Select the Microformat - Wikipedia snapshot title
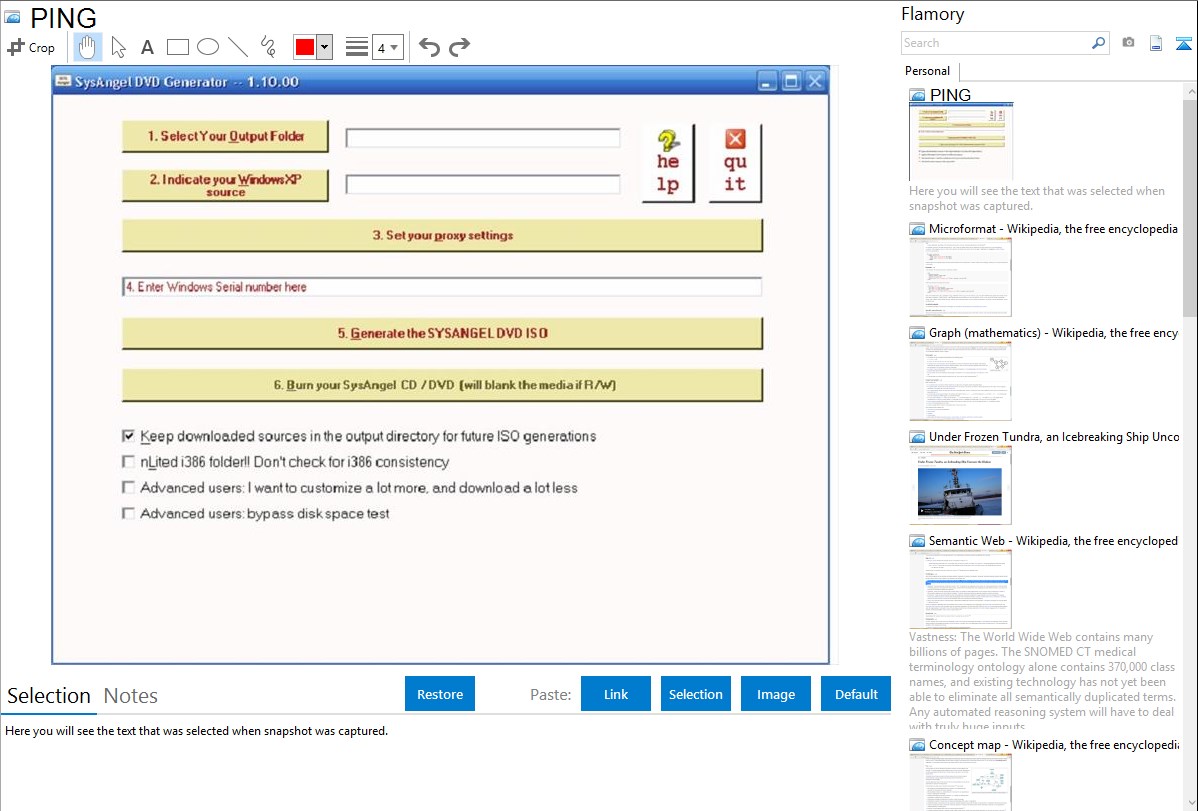This screenshot has width=1198, height=811. [x=1053, y=229]
